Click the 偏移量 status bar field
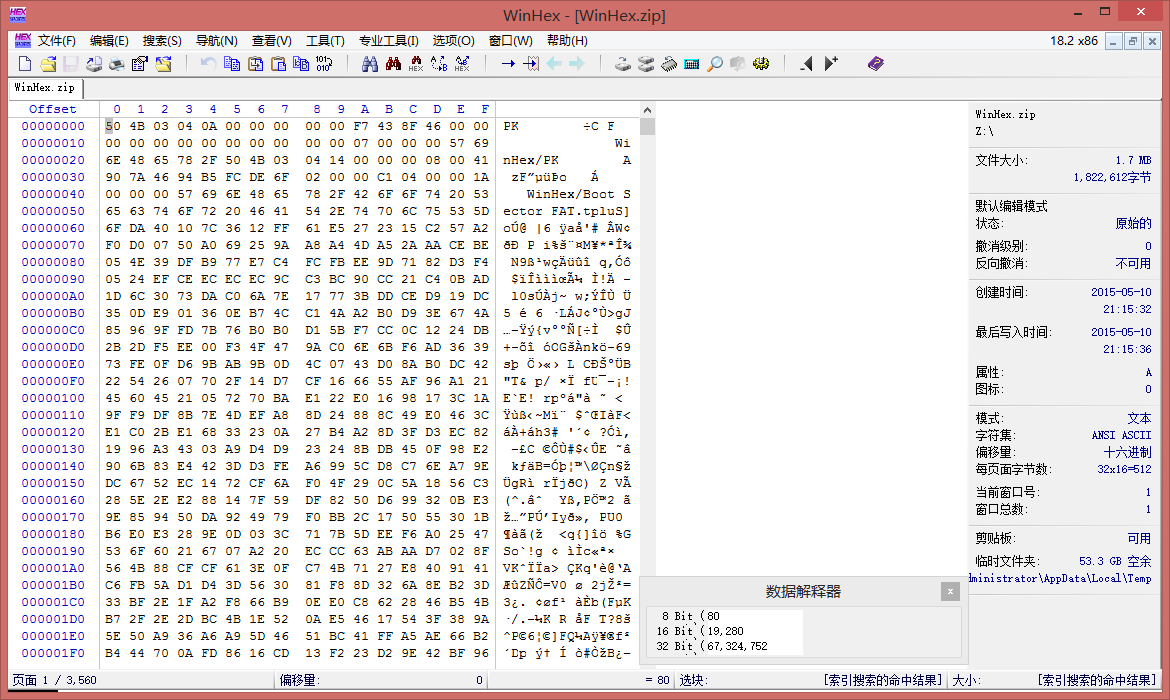Viewport: 1170px width, 700px height. [x=381, y=681]
